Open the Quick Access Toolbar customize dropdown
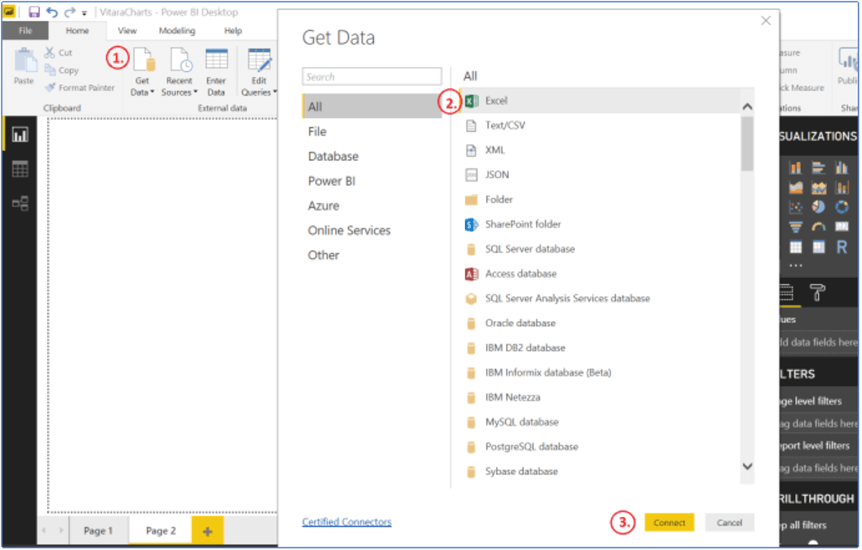The width and height of the screenshot is (862, 550). tap(84, 13)
